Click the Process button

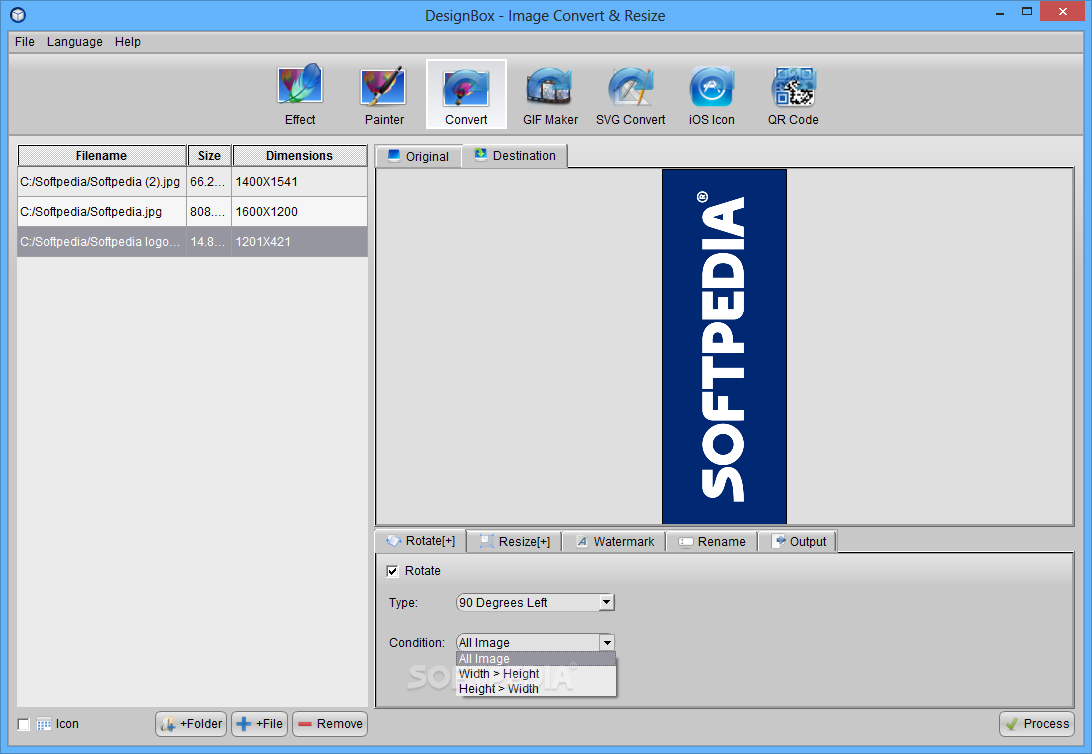coord(1037,724)
